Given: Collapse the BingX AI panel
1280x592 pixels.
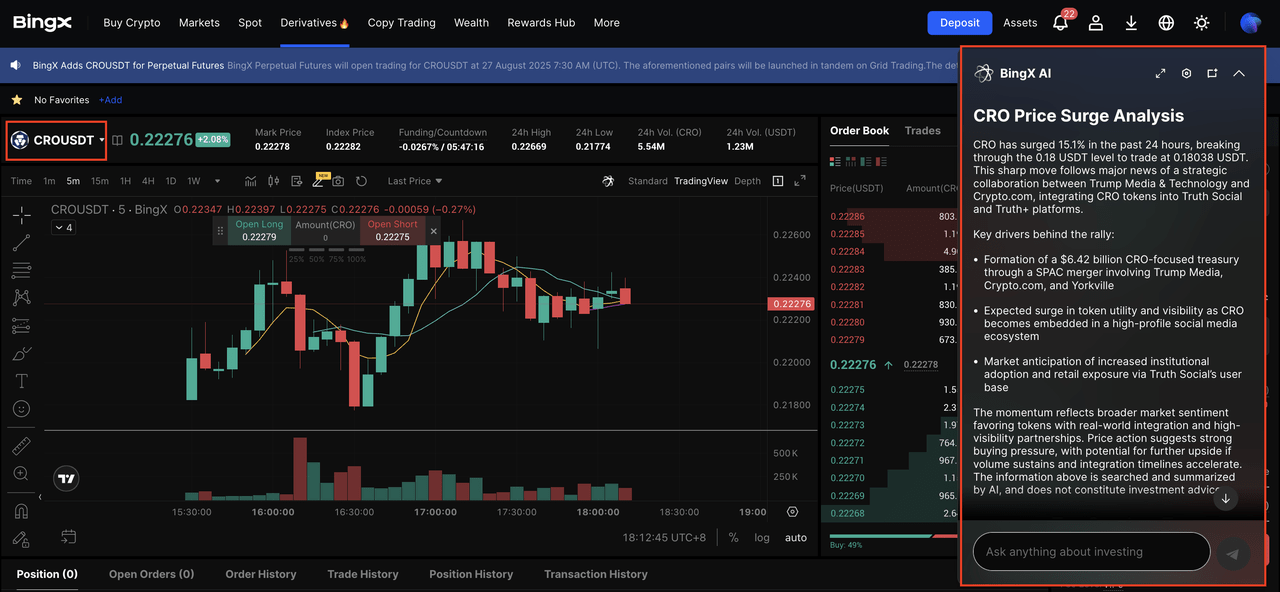Looking at the screenshot, I should [x=1239, y=73].
